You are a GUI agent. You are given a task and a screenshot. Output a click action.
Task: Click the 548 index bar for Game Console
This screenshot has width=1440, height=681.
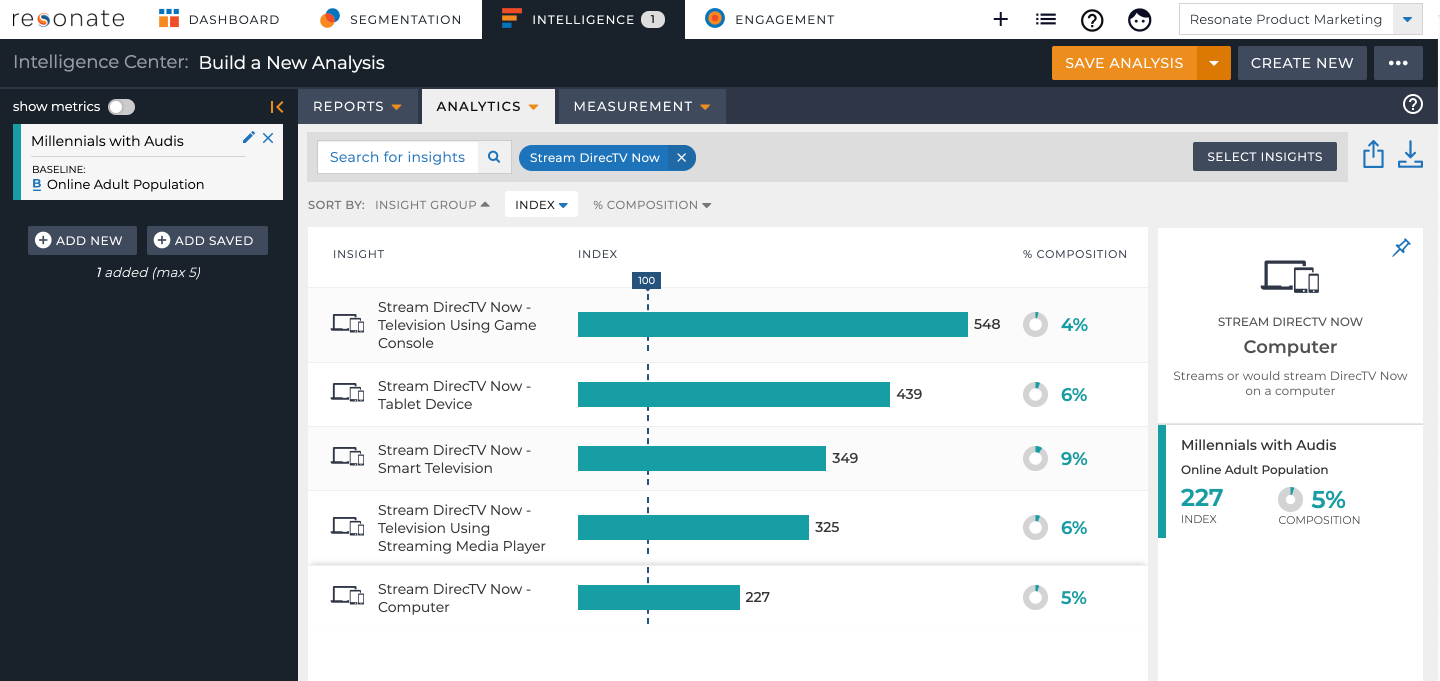pos(773,325)
